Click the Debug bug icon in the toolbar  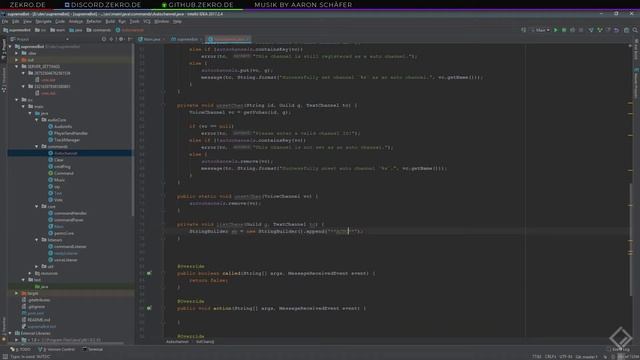[564, 30]
